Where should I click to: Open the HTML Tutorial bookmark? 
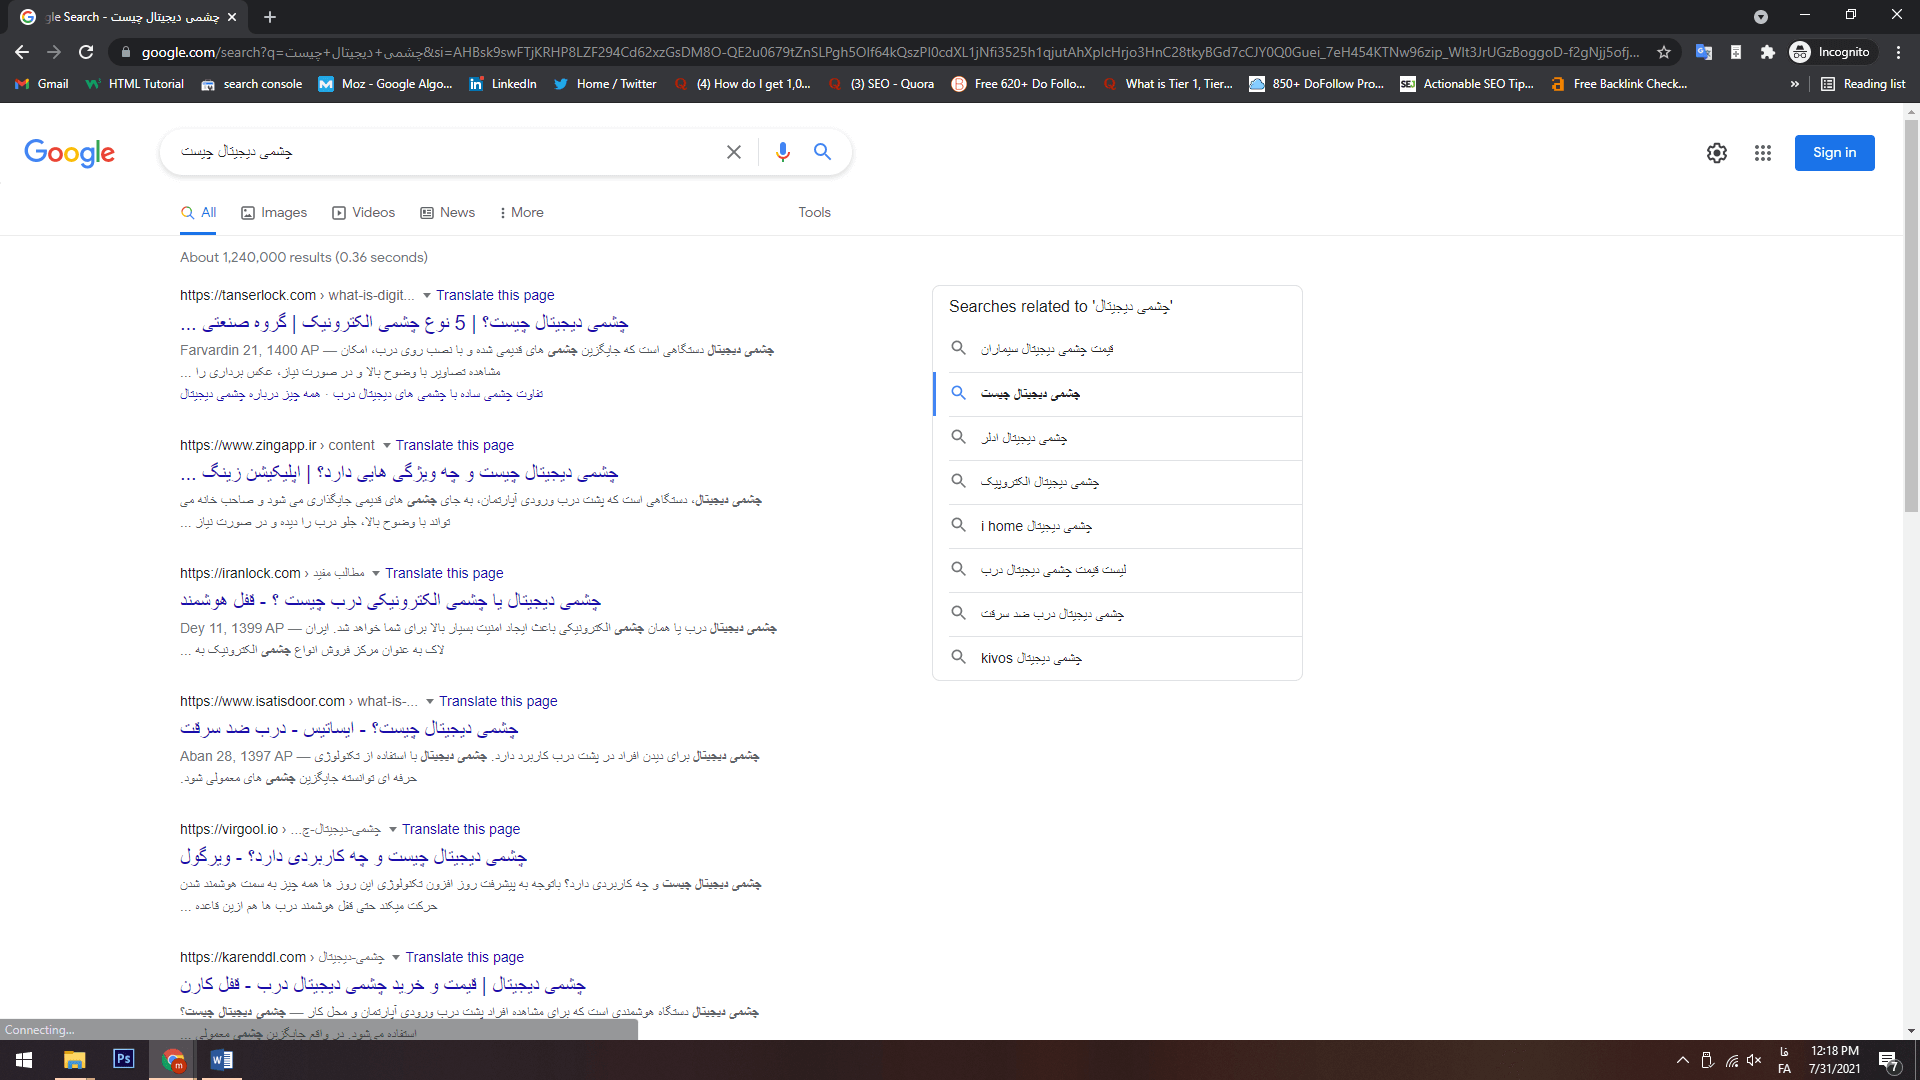point(135,84)
